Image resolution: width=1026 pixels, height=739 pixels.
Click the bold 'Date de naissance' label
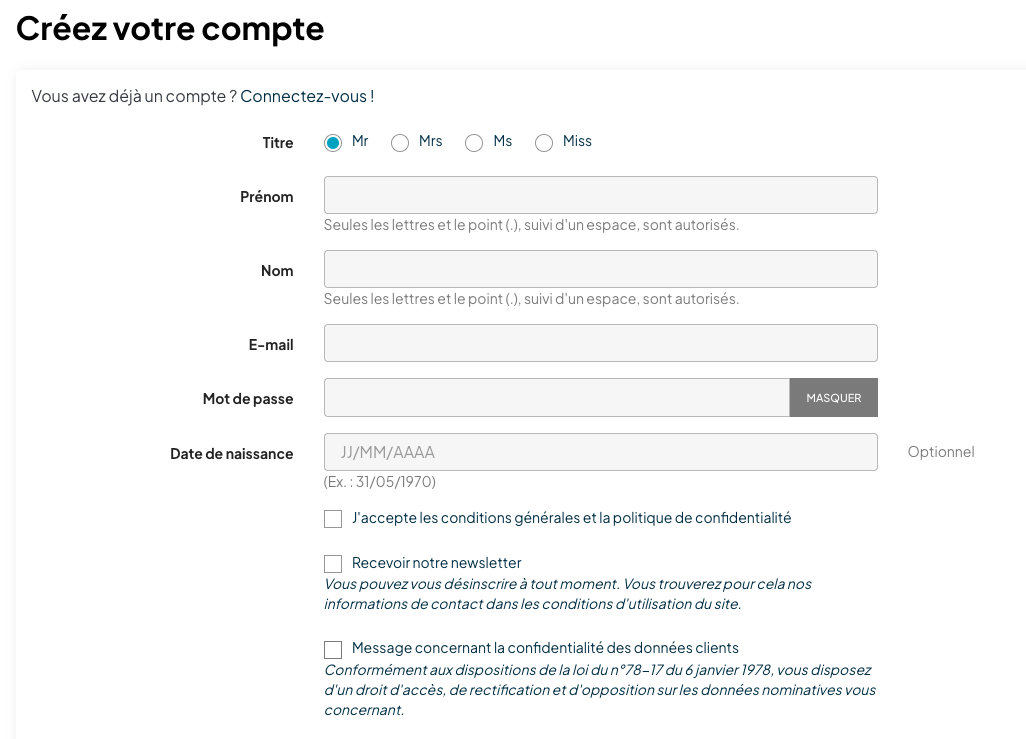pos(232,454)
